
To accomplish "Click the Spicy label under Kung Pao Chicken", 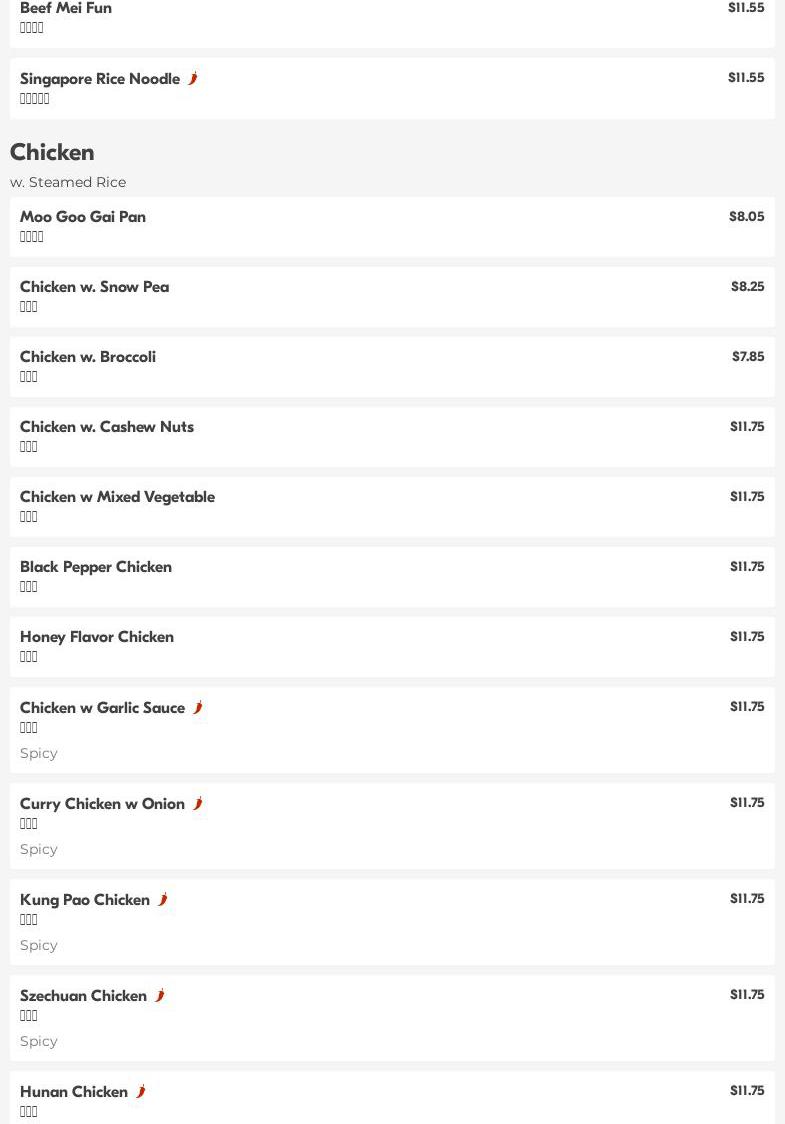I will [39, 945].
